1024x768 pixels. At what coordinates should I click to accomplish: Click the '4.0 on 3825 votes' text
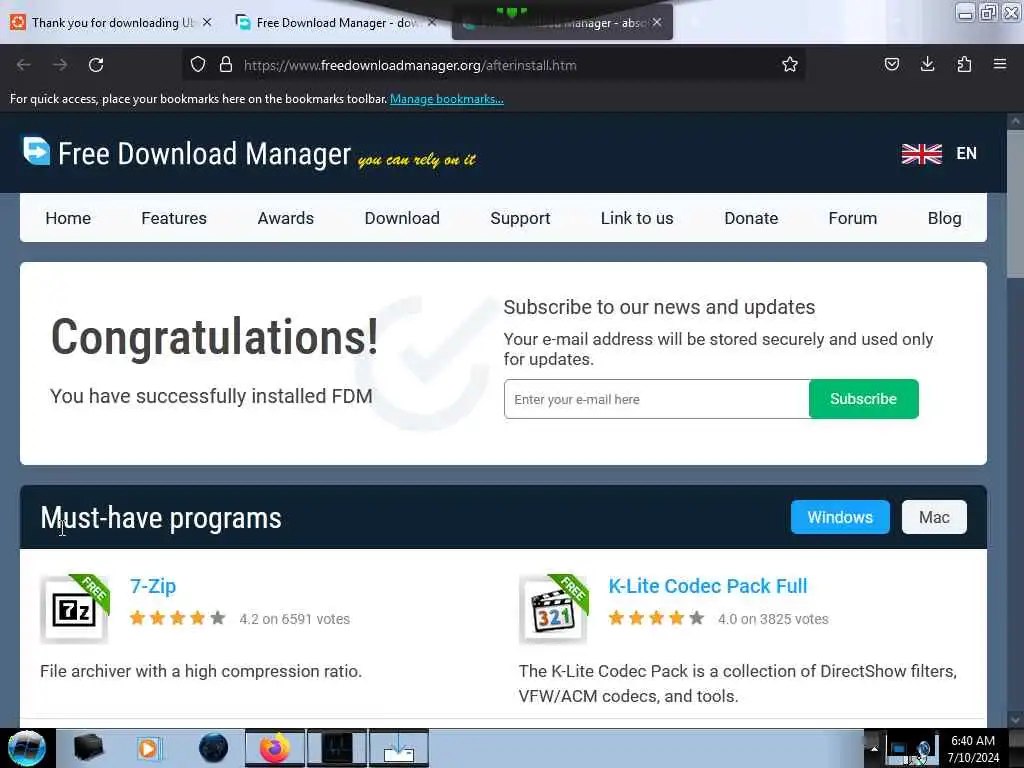point(773,619)
